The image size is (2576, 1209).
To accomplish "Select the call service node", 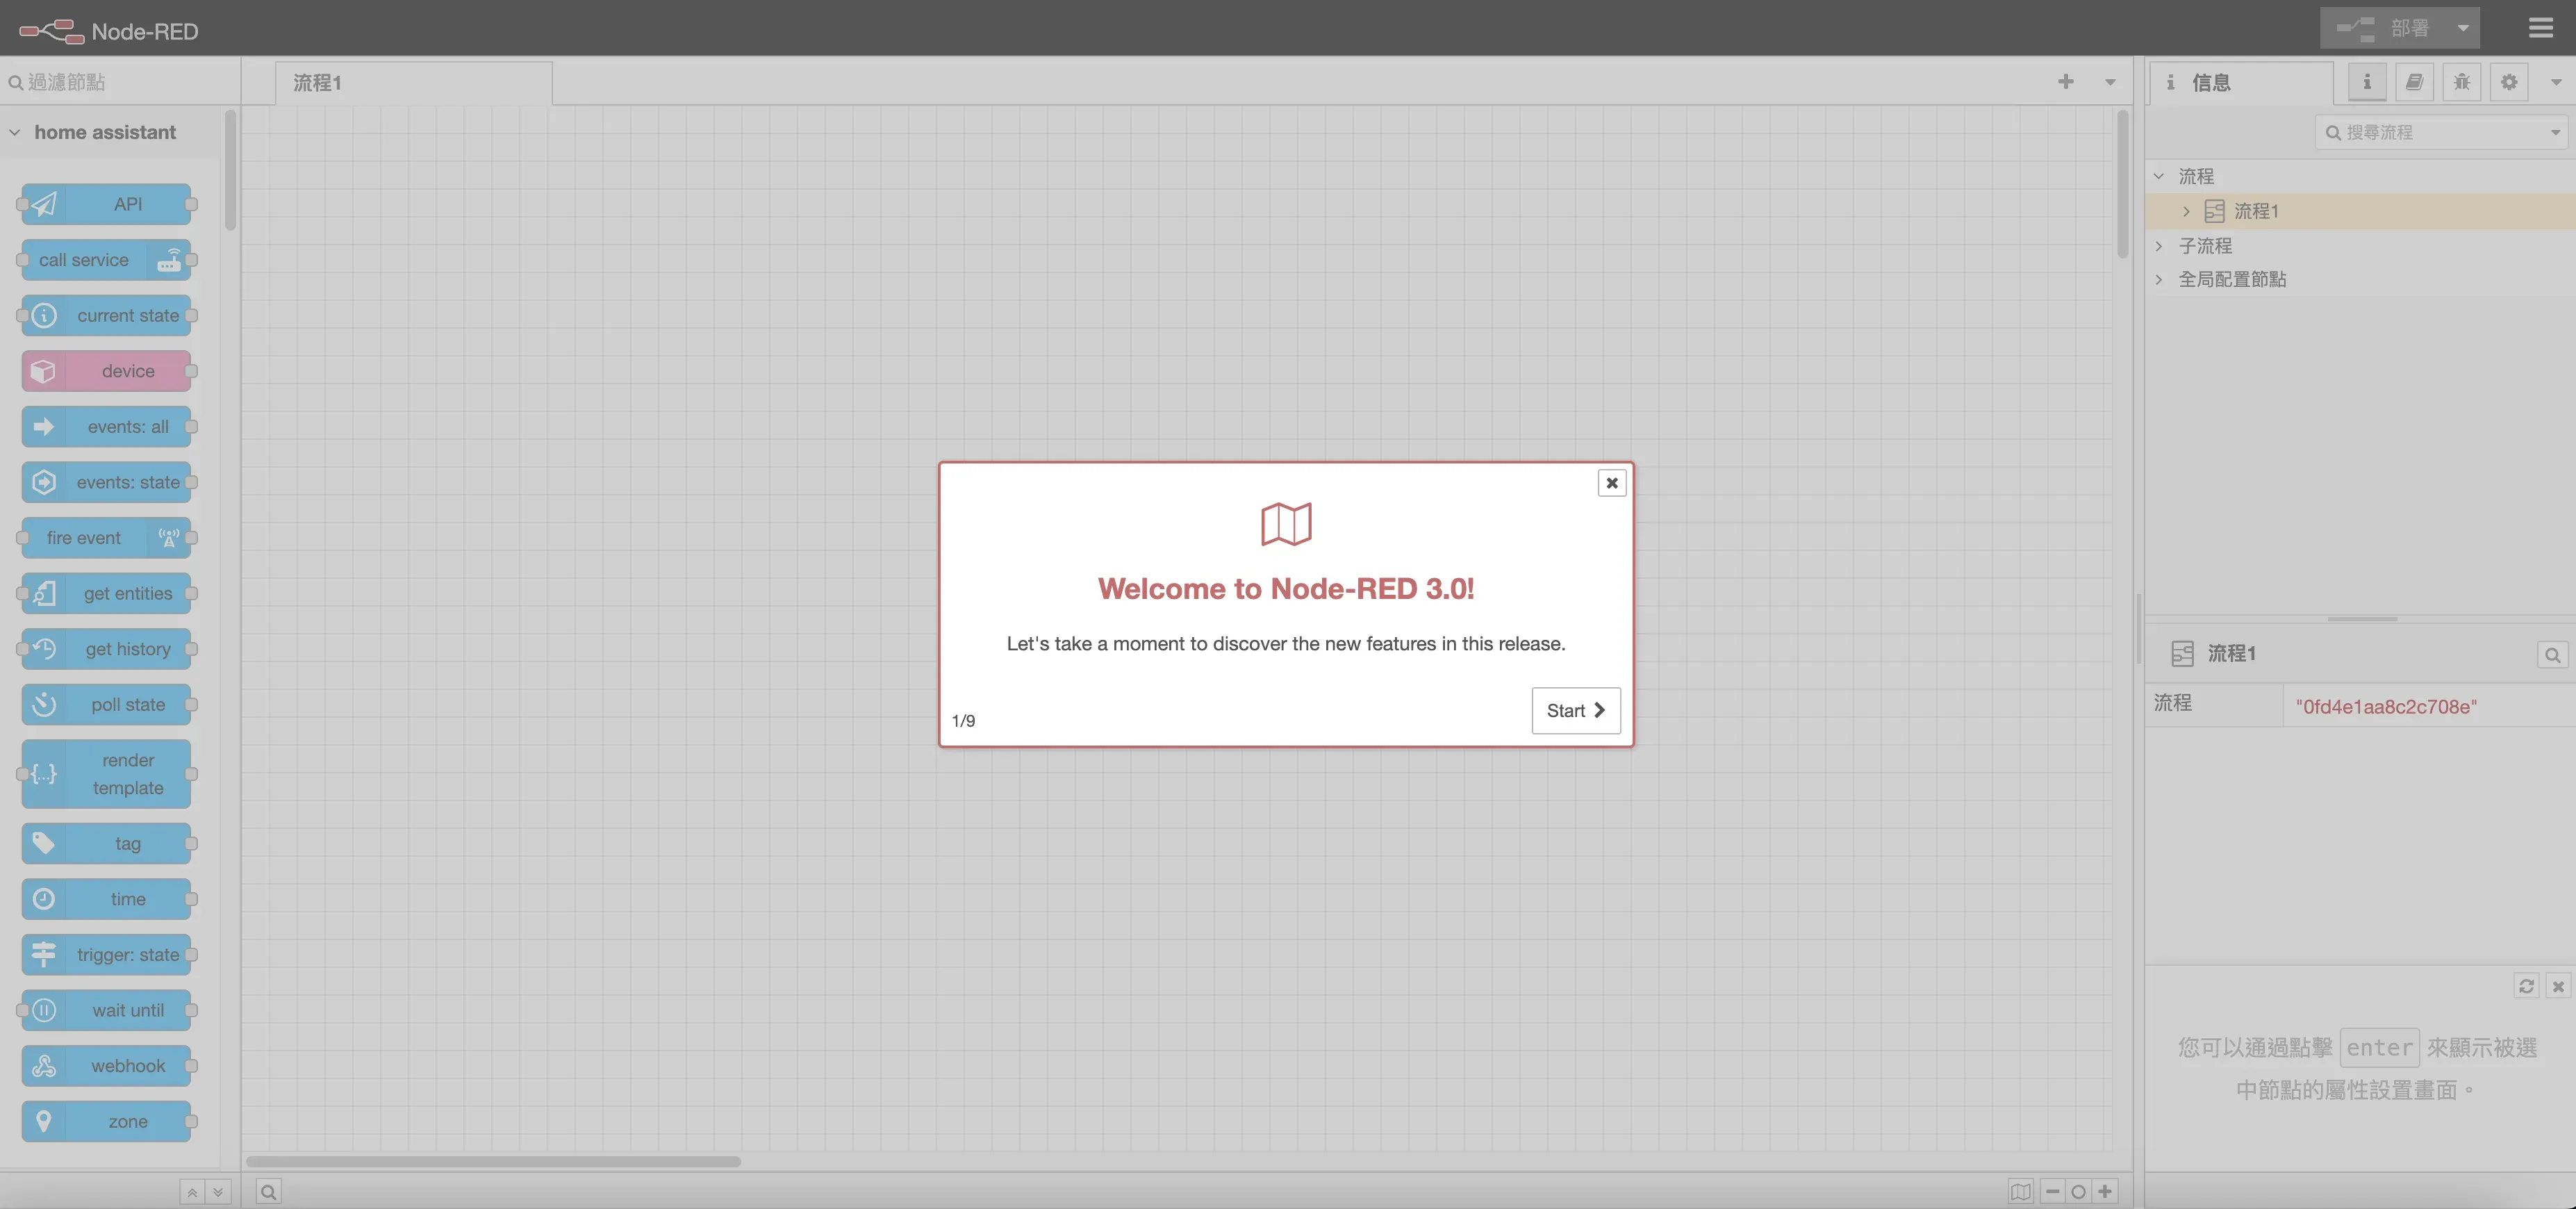I will point(106,260).
